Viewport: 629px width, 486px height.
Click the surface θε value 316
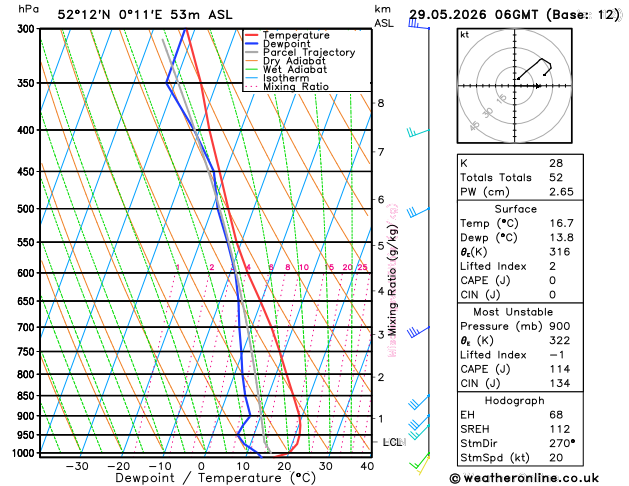pyautogui.click(x=560, y=251)
